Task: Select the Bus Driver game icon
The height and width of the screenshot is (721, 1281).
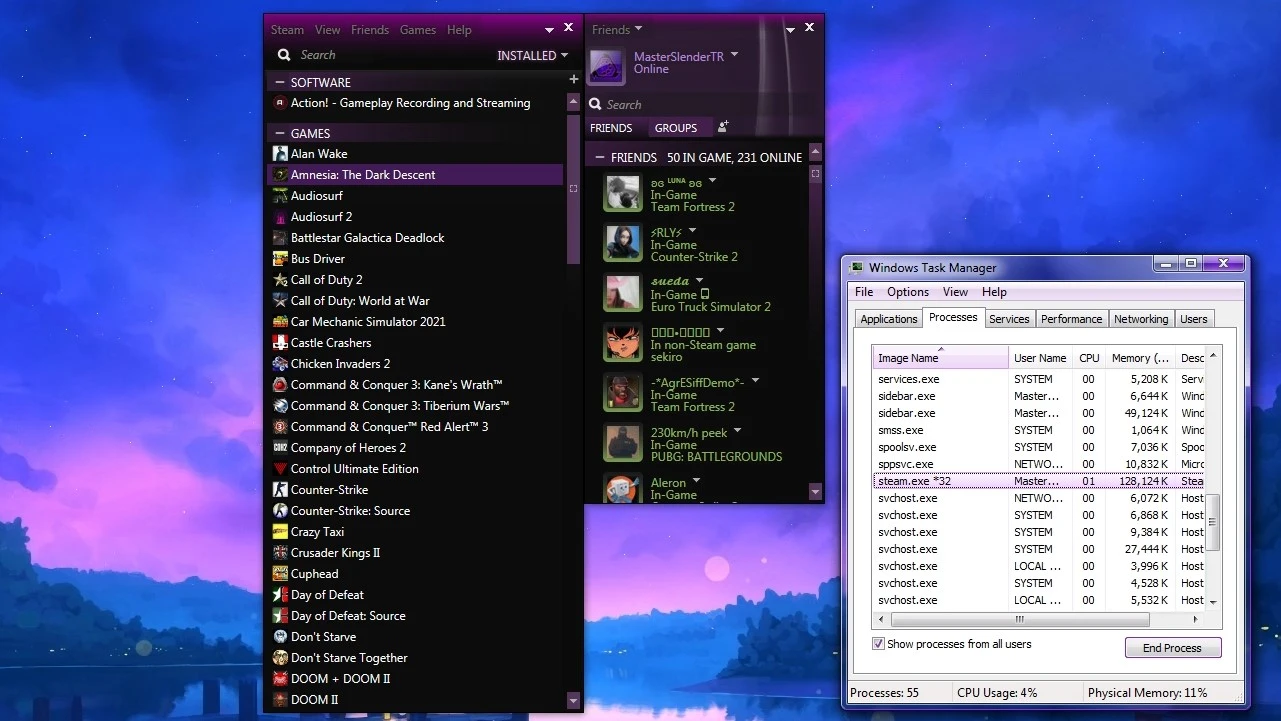Action: tap(280, 259)
